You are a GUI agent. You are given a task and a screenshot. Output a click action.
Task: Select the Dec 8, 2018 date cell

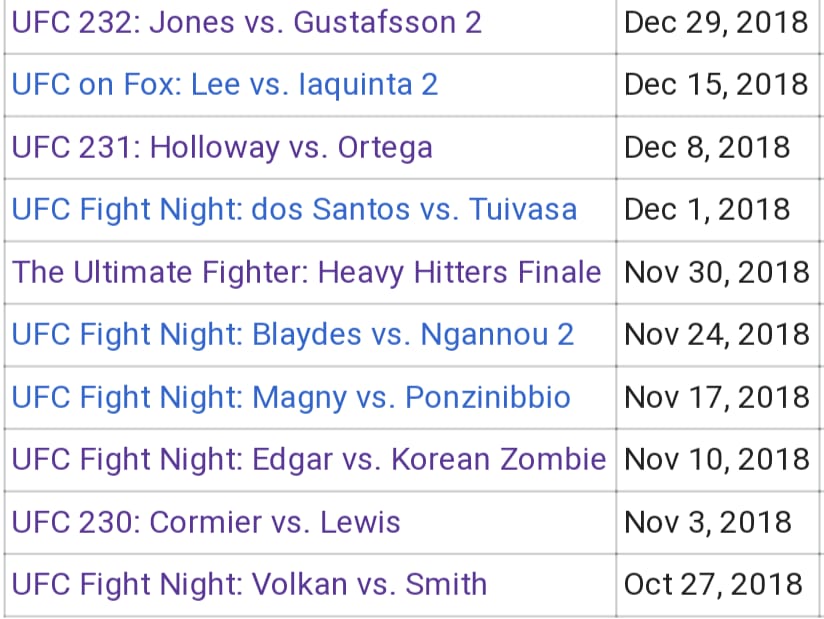pos(707,147)
